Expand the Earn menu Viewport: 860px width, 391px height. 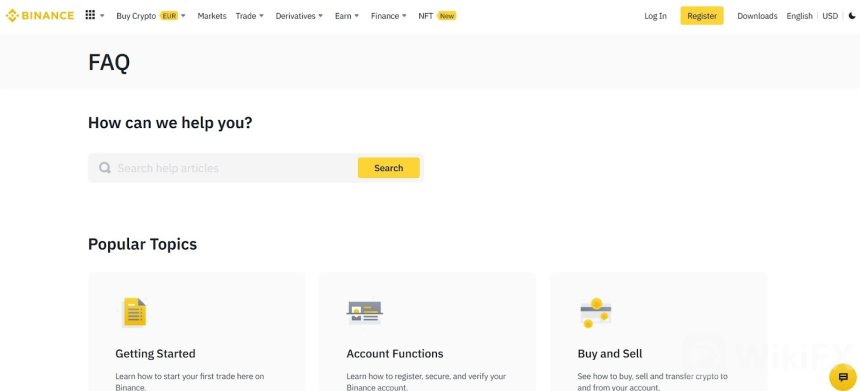[347, 16]
